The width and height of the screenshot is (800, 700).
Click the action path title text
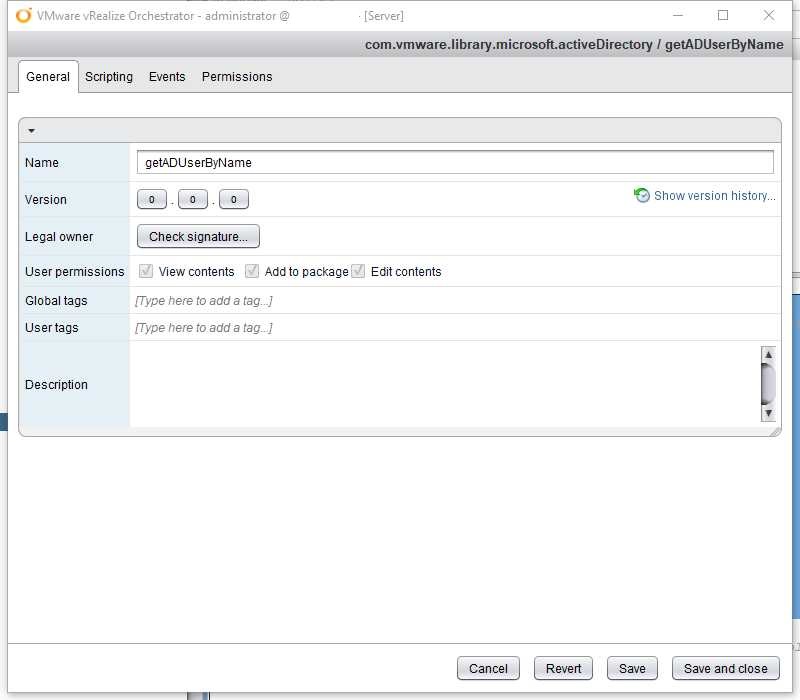pyautogui.click(x=574, y=44)
